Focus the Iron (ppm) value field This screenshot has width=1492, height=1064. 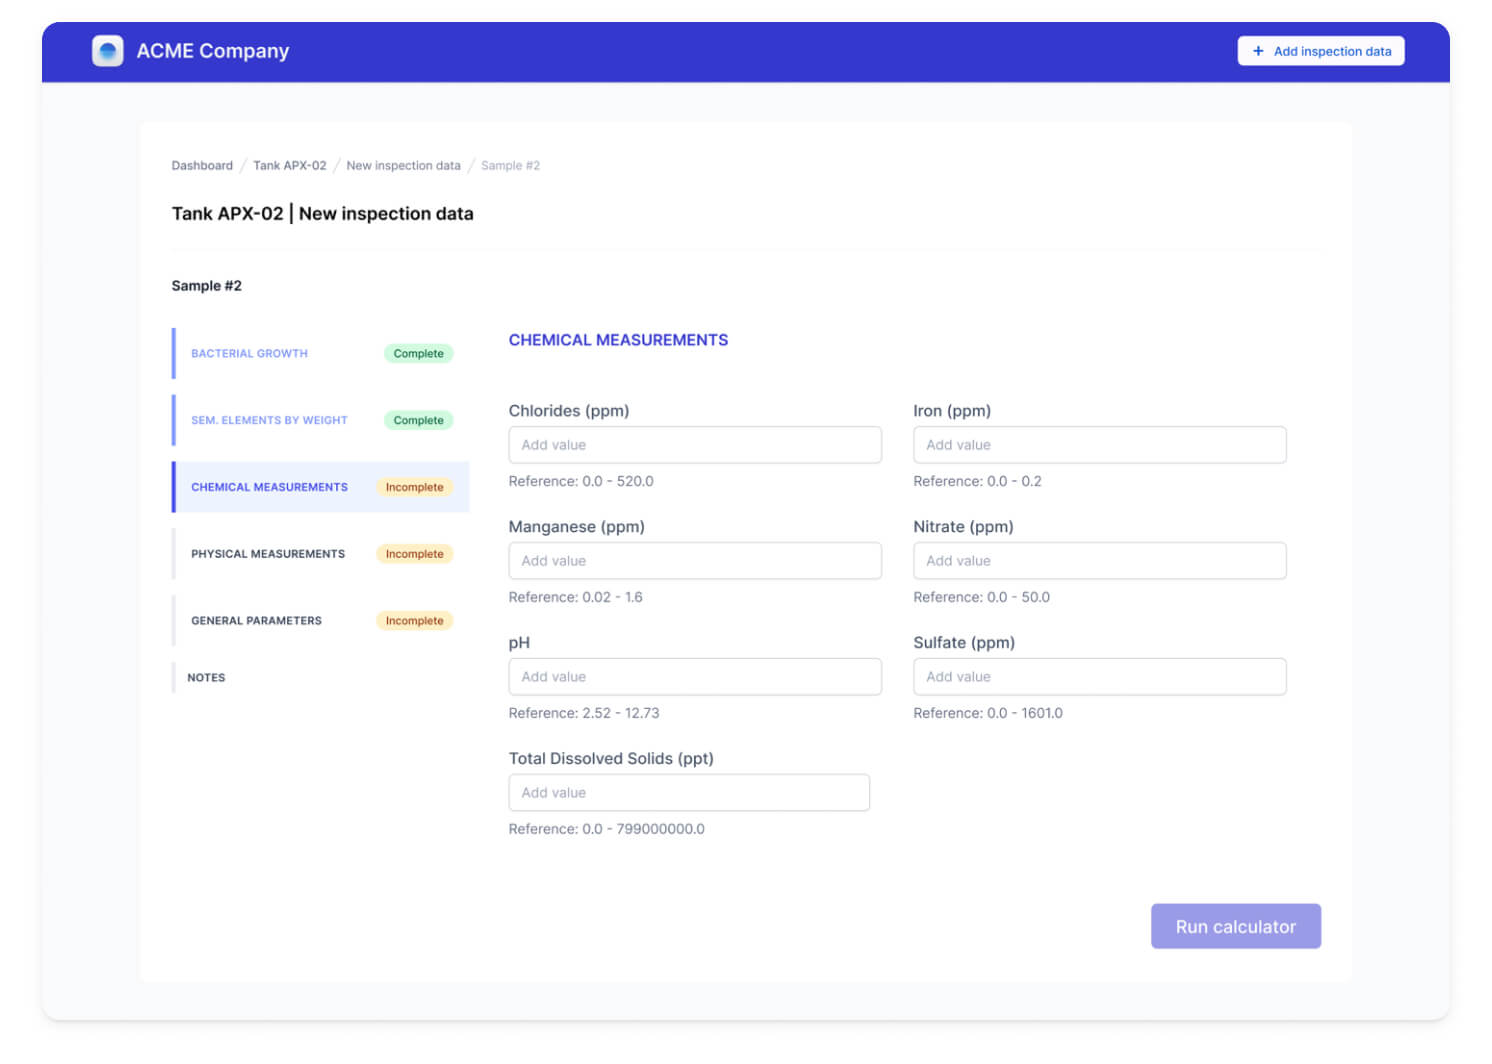(x=1100, y=445)
